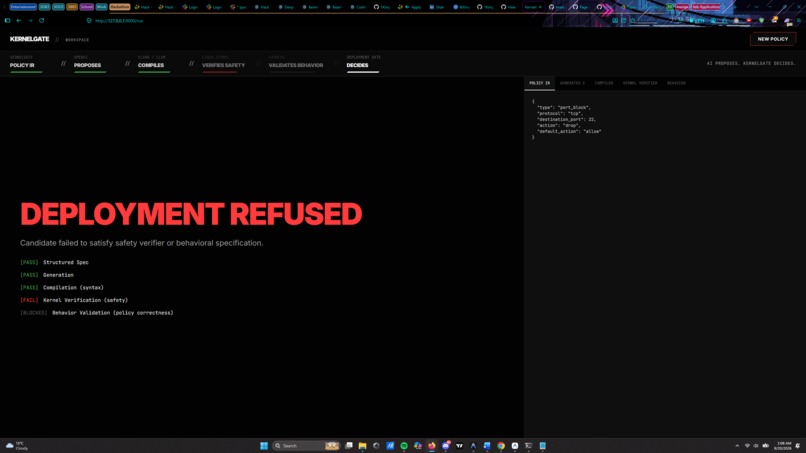Open Firefox from the taskbar
The image size is (806, 453).
coord(432,446)
